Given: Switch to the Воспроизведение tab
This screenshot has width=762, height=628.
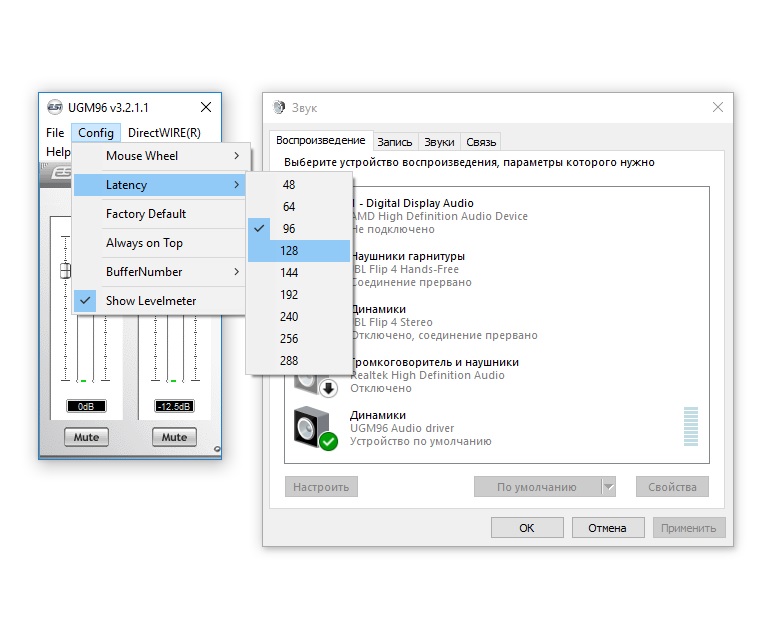Looking at the screenshot, I should 321,140.
